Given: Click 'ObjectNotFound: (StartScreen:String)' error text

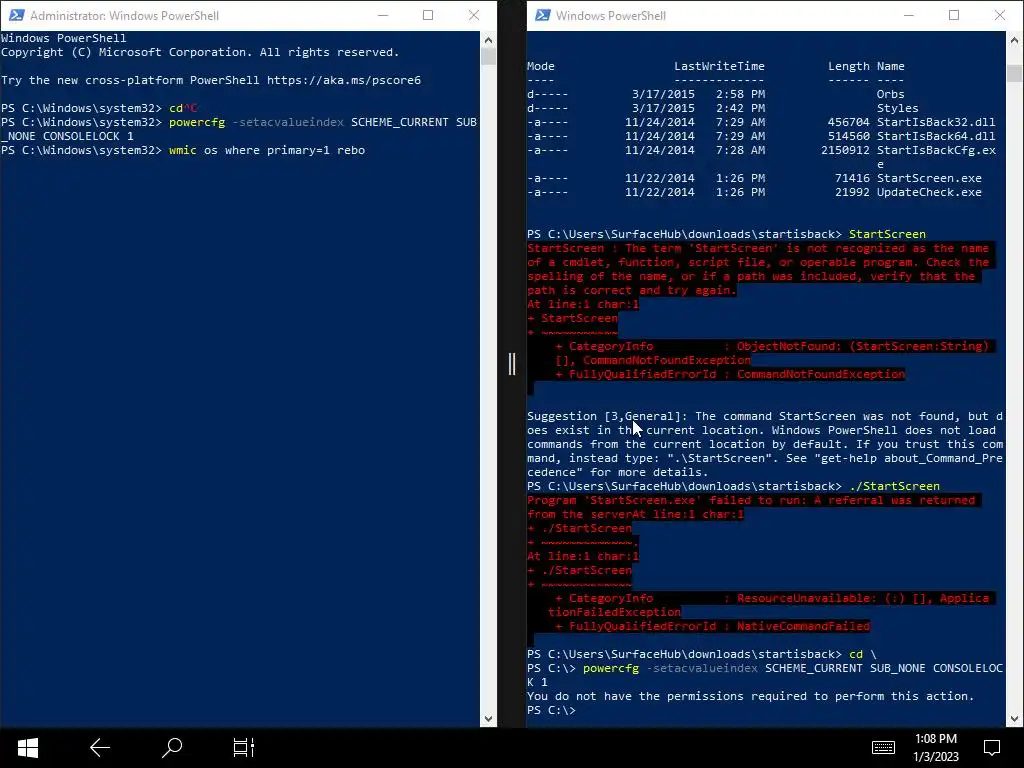Looking at the screenshot, I should tap(863, 346).
